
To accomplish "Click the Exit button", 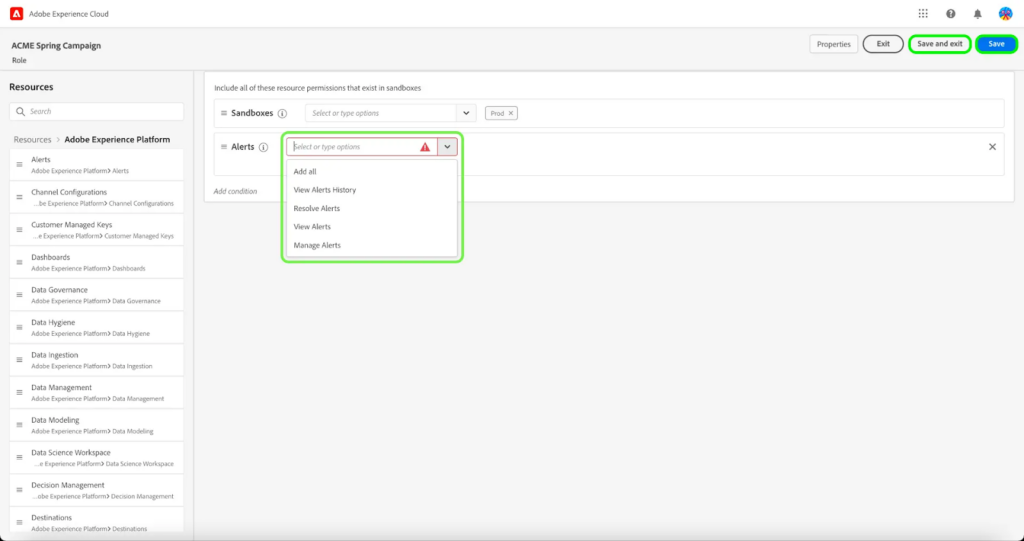I will click(x=883, y=44).
